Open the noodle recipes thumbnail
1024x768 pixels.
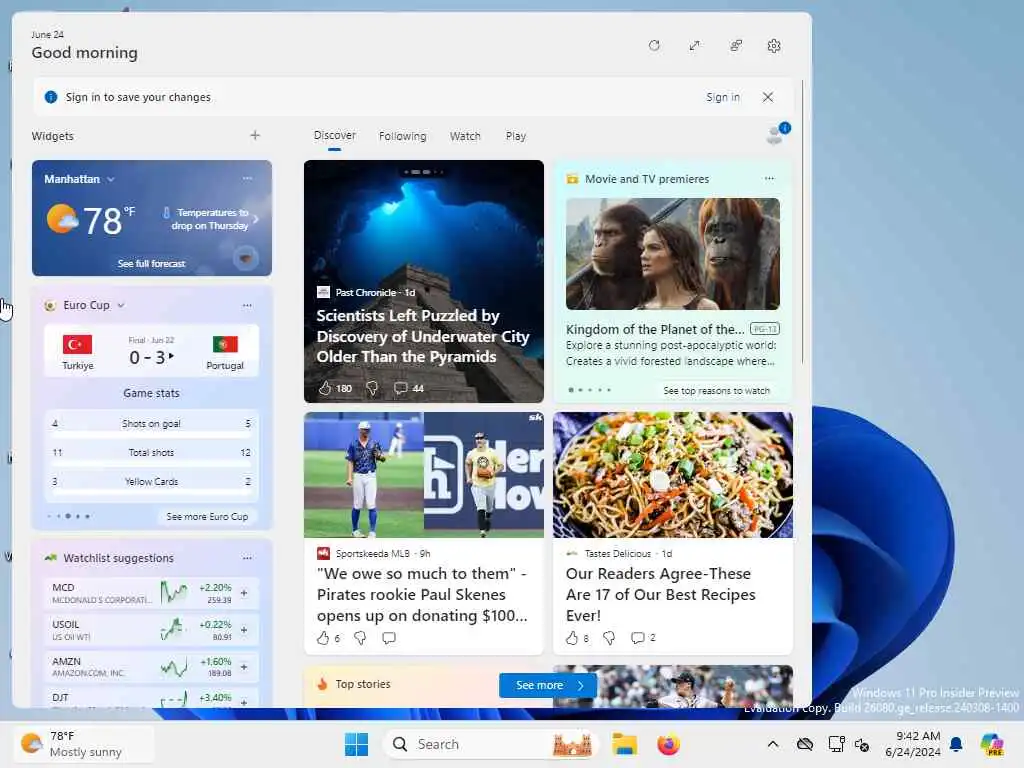[673, 475]
